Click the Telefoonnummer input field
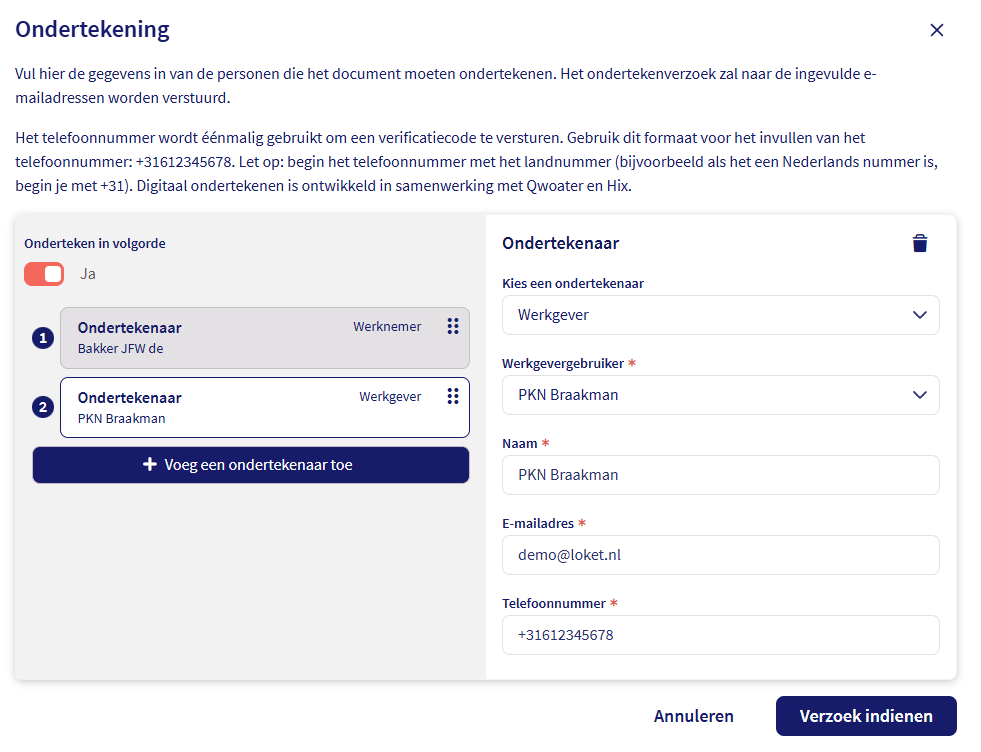981x752 pixels. click(x=720, y=635)
